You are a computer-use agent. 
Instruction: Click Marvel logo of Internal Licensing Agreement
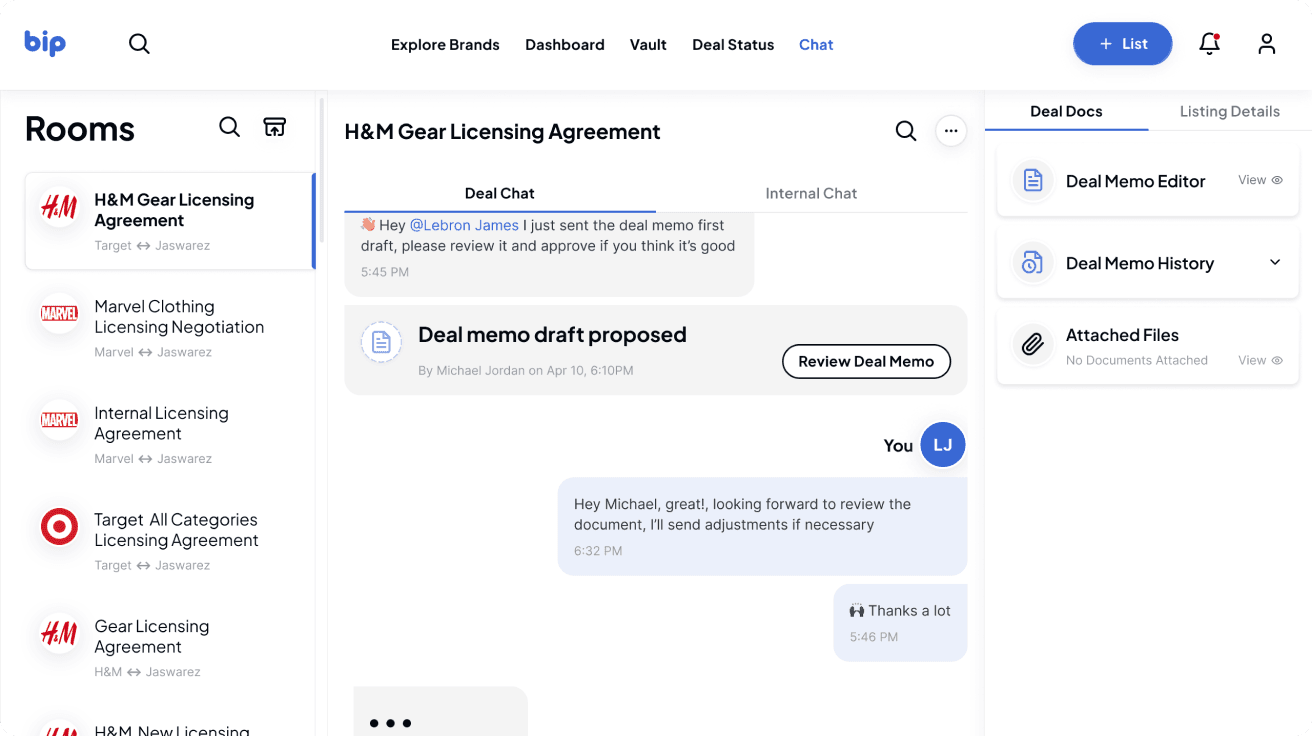click(59, 421)
